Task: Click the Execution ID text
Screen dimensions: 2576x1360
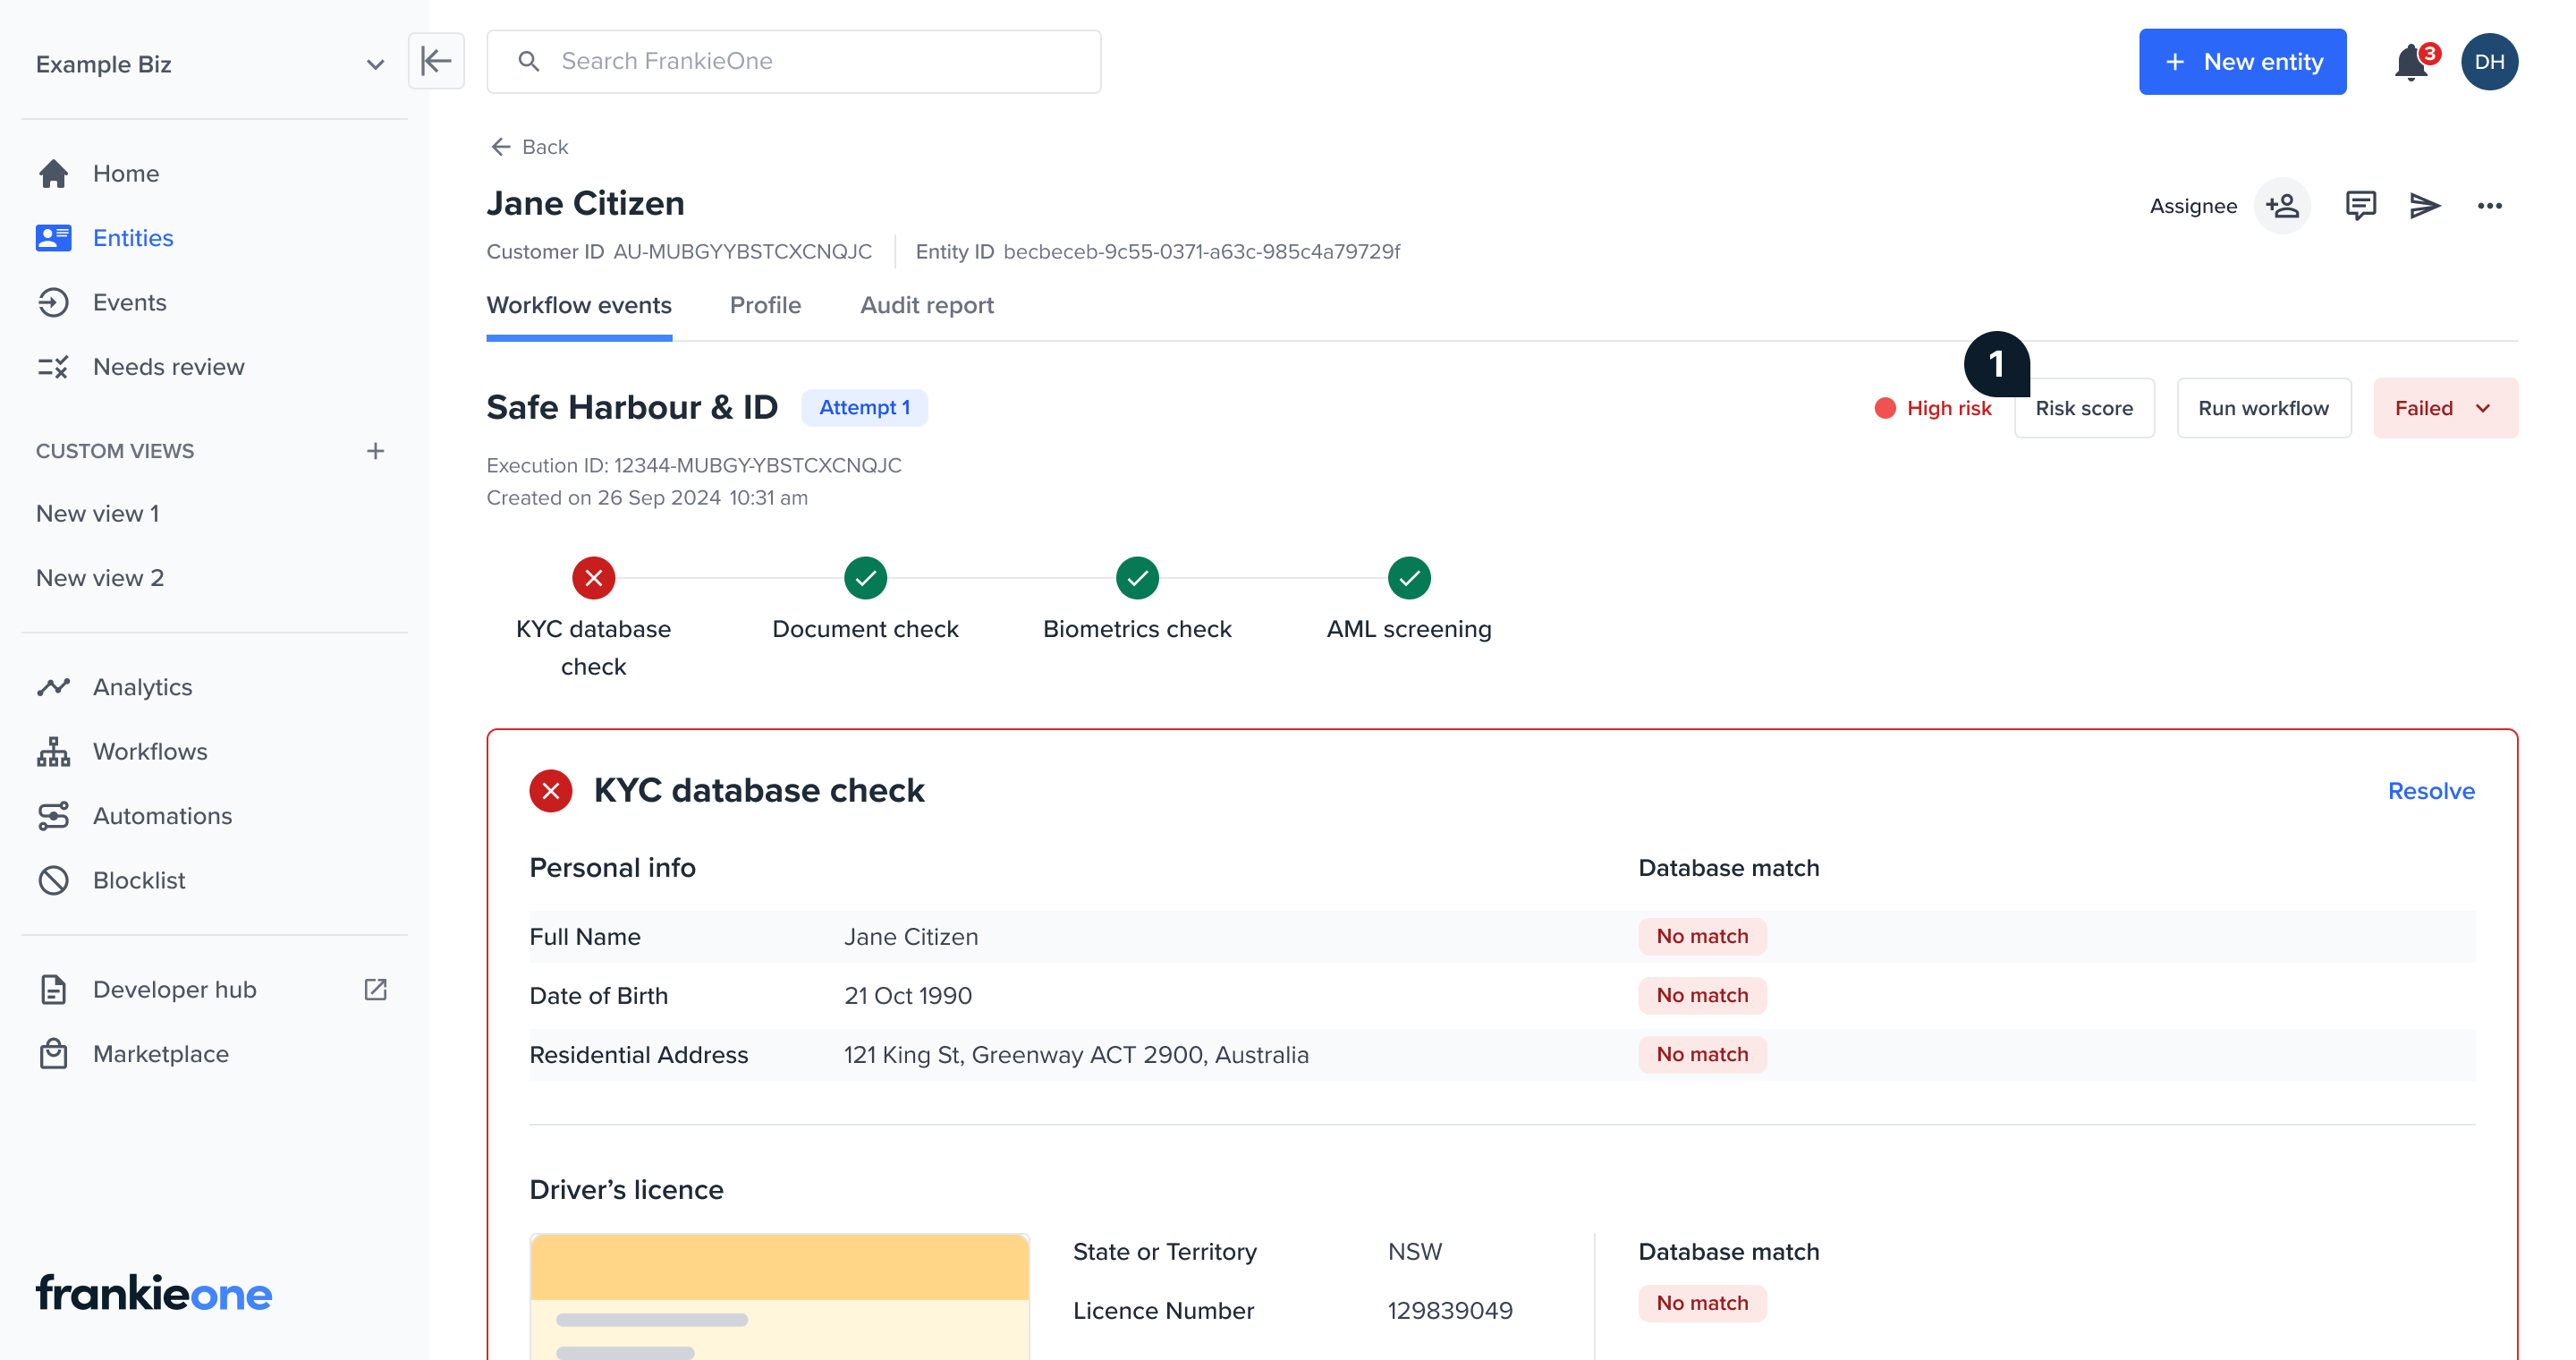Action: [x=694, y=466]
